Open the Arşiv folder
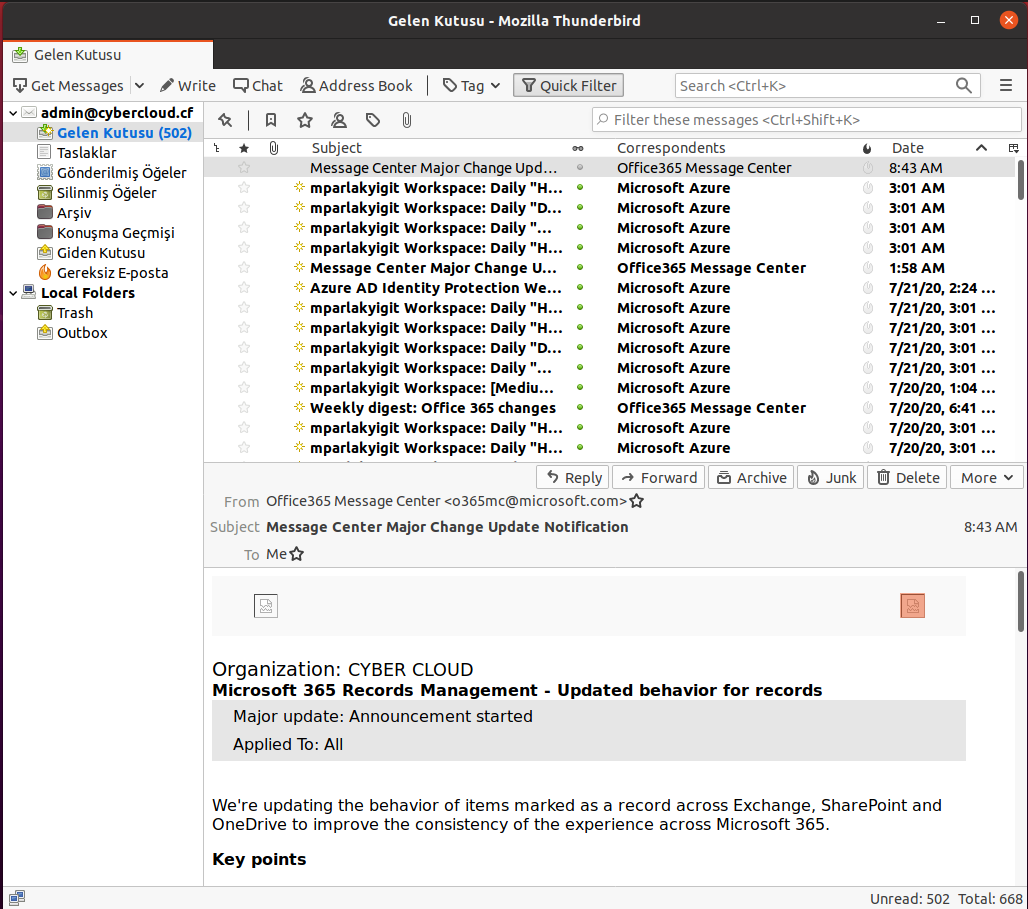 [x=73, y=213]
